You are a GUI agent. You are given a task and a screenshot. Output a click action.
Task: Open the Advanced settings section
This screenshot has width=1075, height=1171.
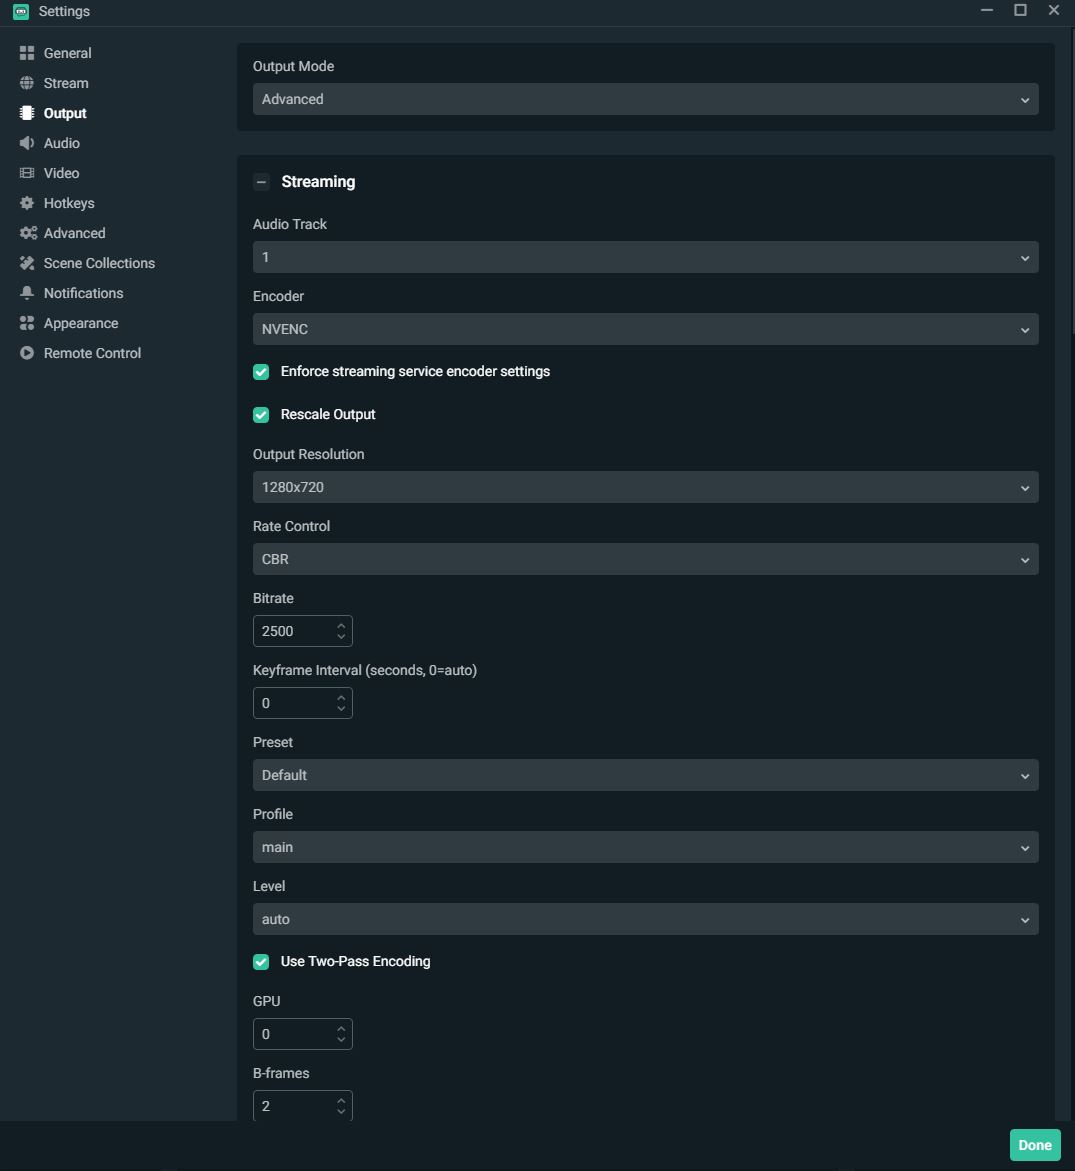[x=74, y=233]
